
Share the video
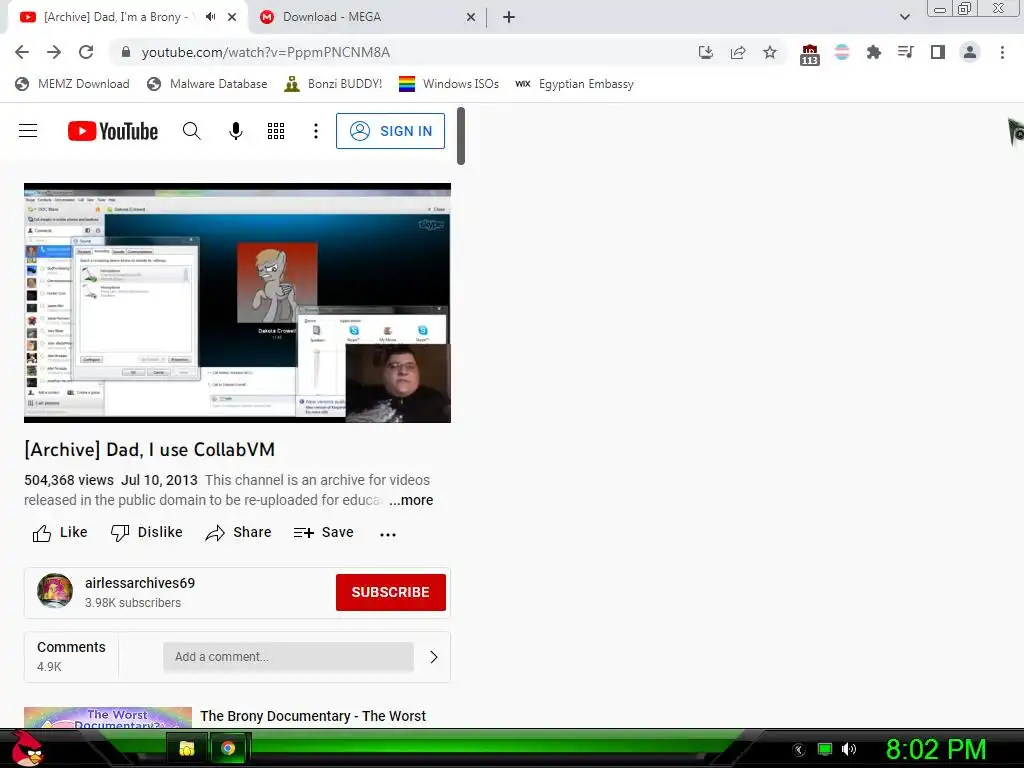pos(238,533)
